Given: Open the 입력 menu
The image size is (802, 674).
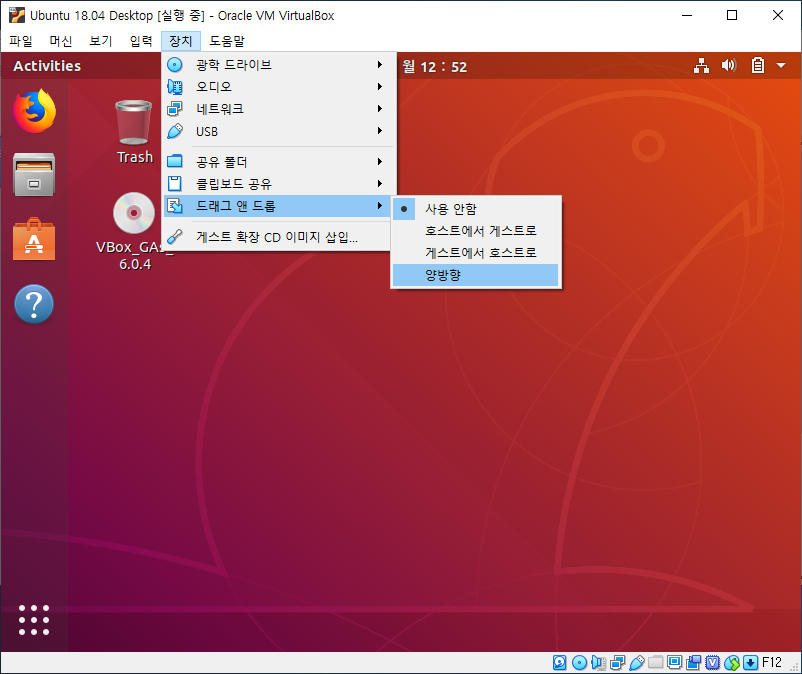Looking at the screenshot, I should pos(141,41).
